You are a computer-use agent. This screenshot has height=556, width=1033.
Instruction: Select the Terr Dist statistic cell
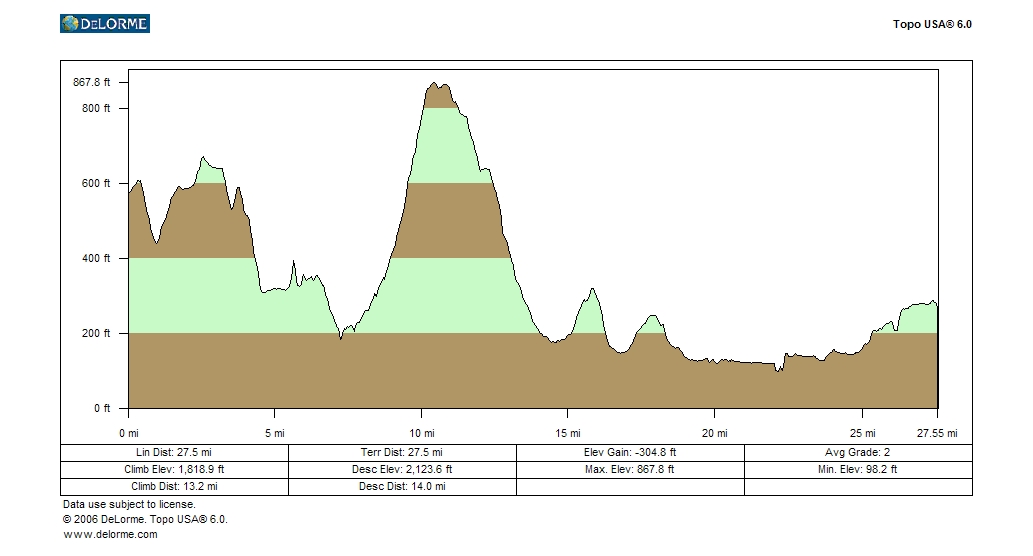pos(402,452)
